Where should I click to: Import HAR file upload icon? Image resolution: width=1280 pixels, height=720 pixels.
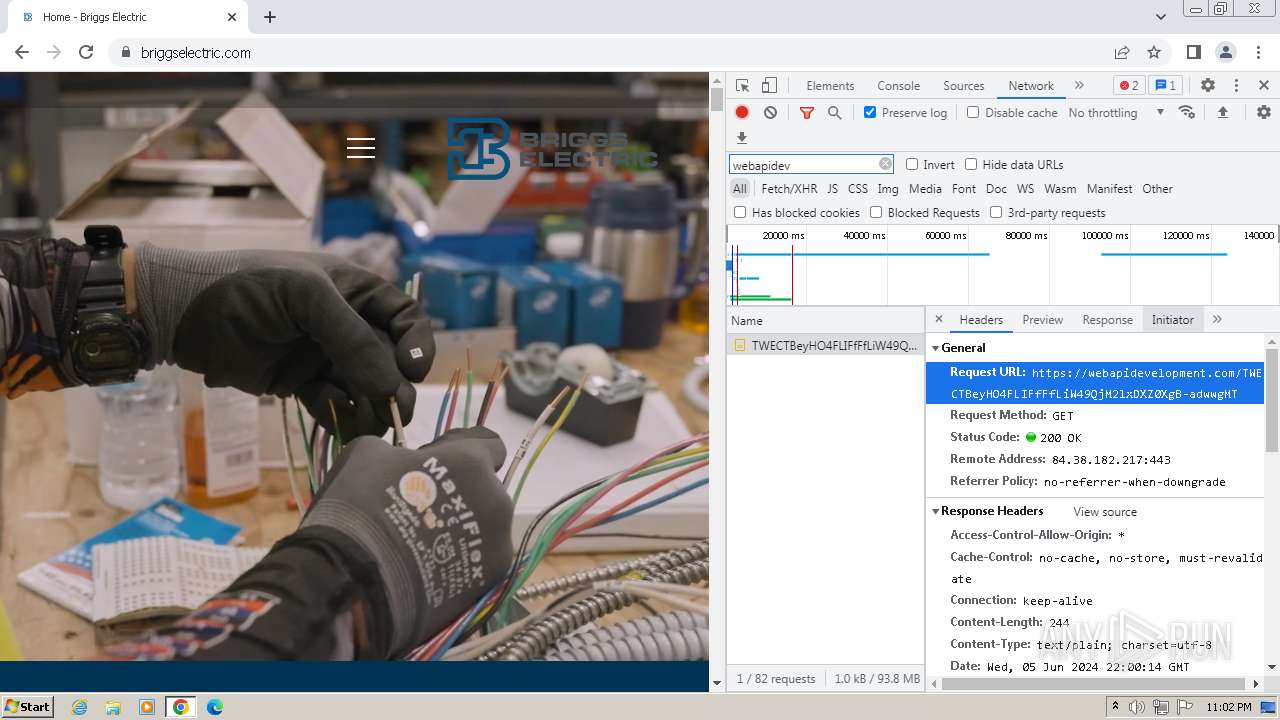(1222, 113)
